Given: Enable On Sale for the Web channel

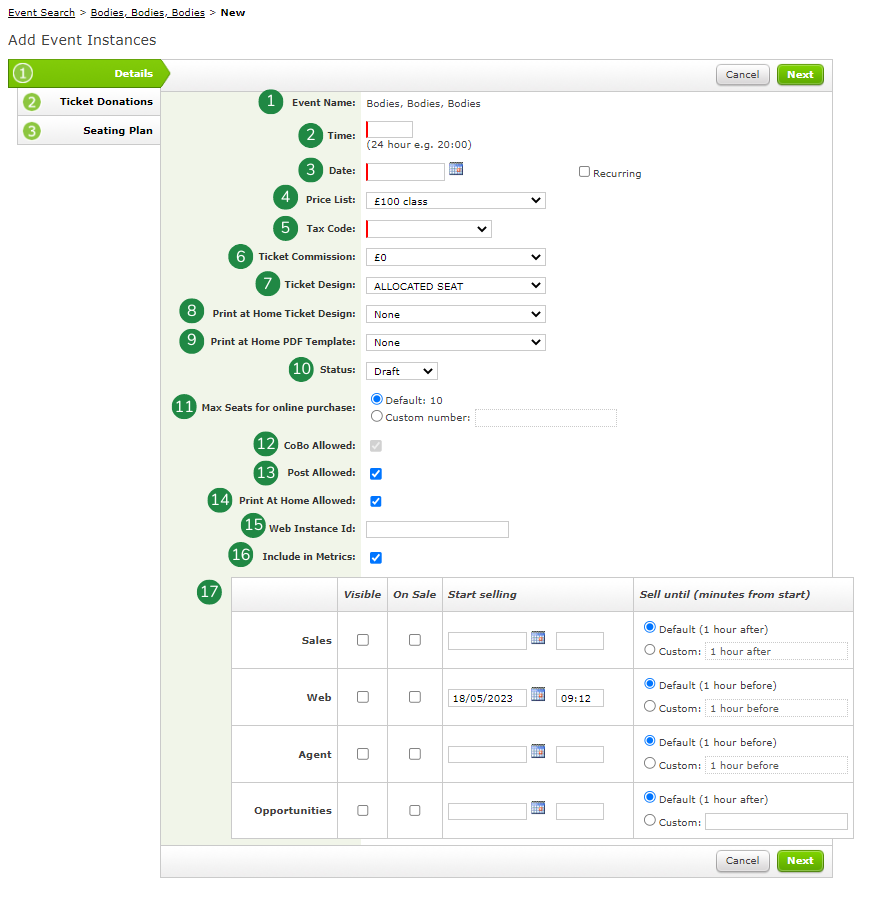Looking at the screenshot, I should (x=415, y=697).
